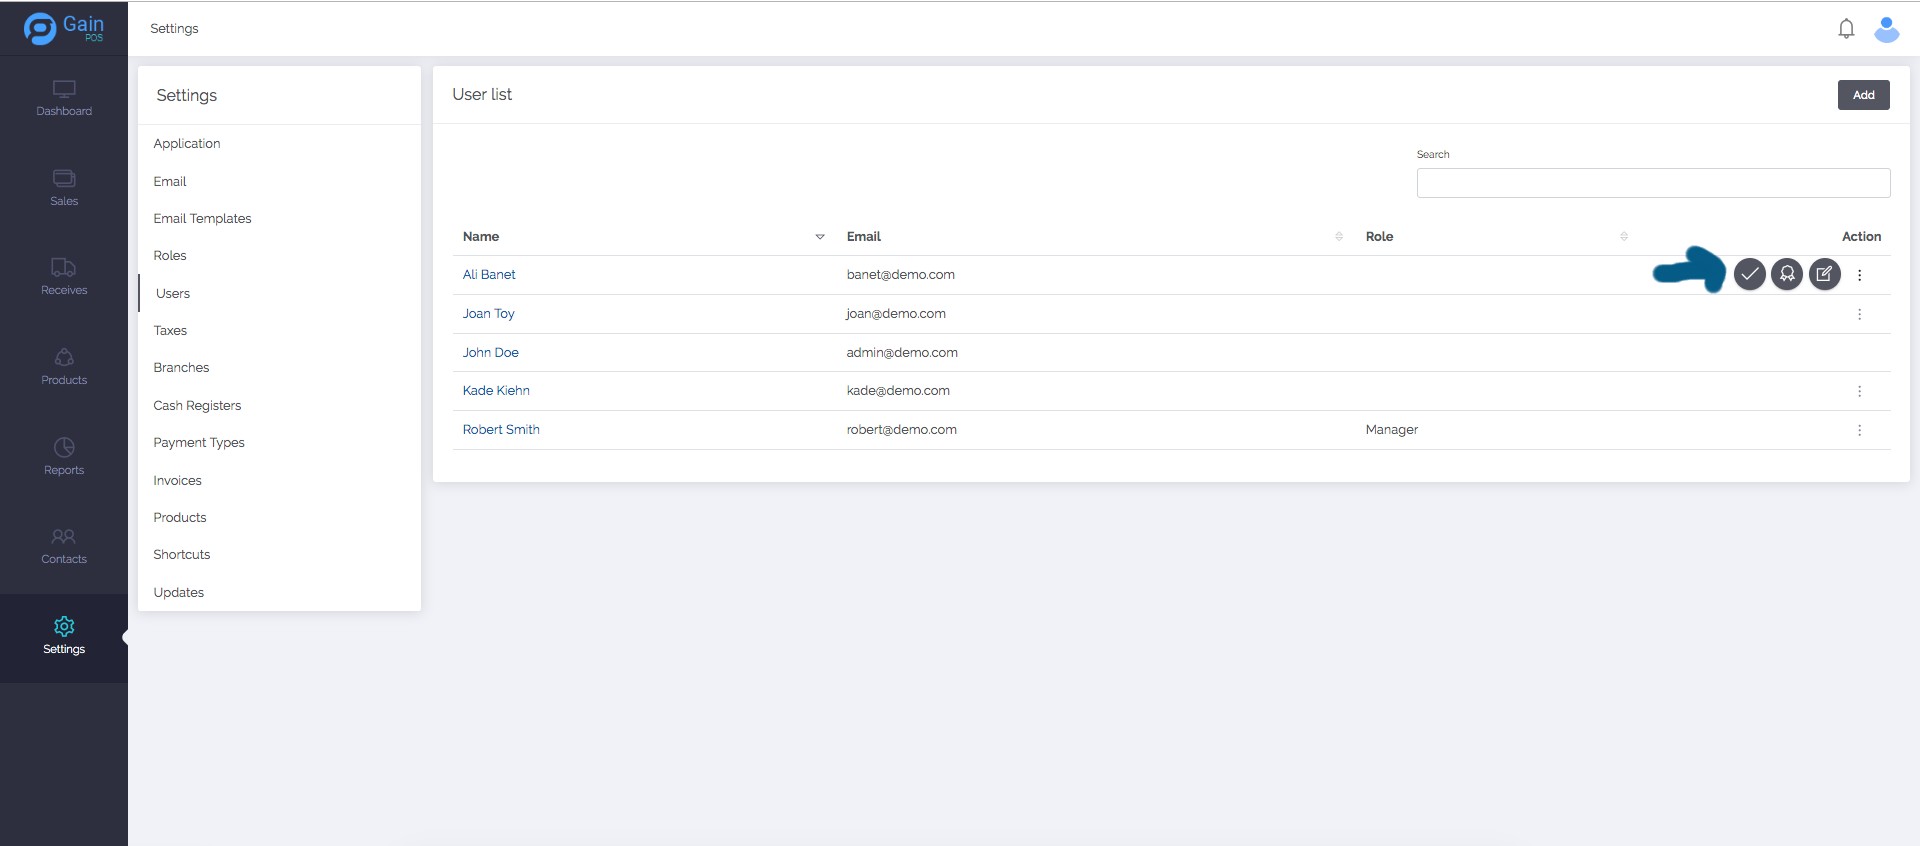Open the three-dot menu for Joan Toy
Image resolution: width=1920 pixels, height=846 pixels.
click(x=1859, y=314)
